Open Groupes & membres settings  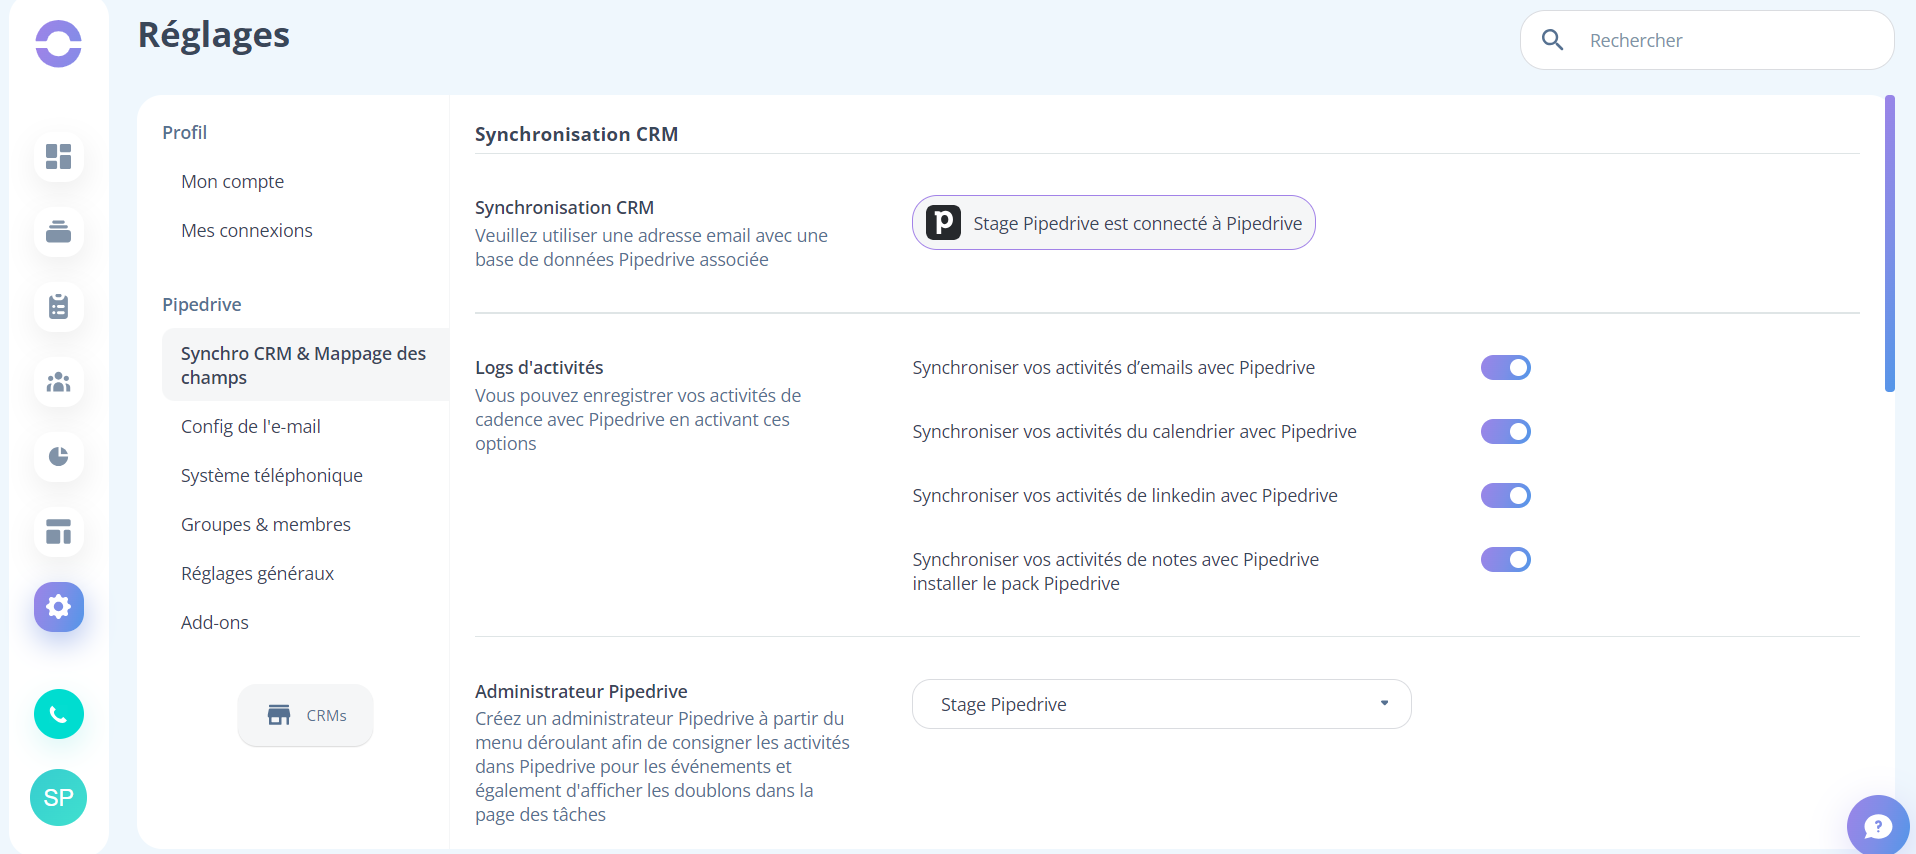[265, 524]
